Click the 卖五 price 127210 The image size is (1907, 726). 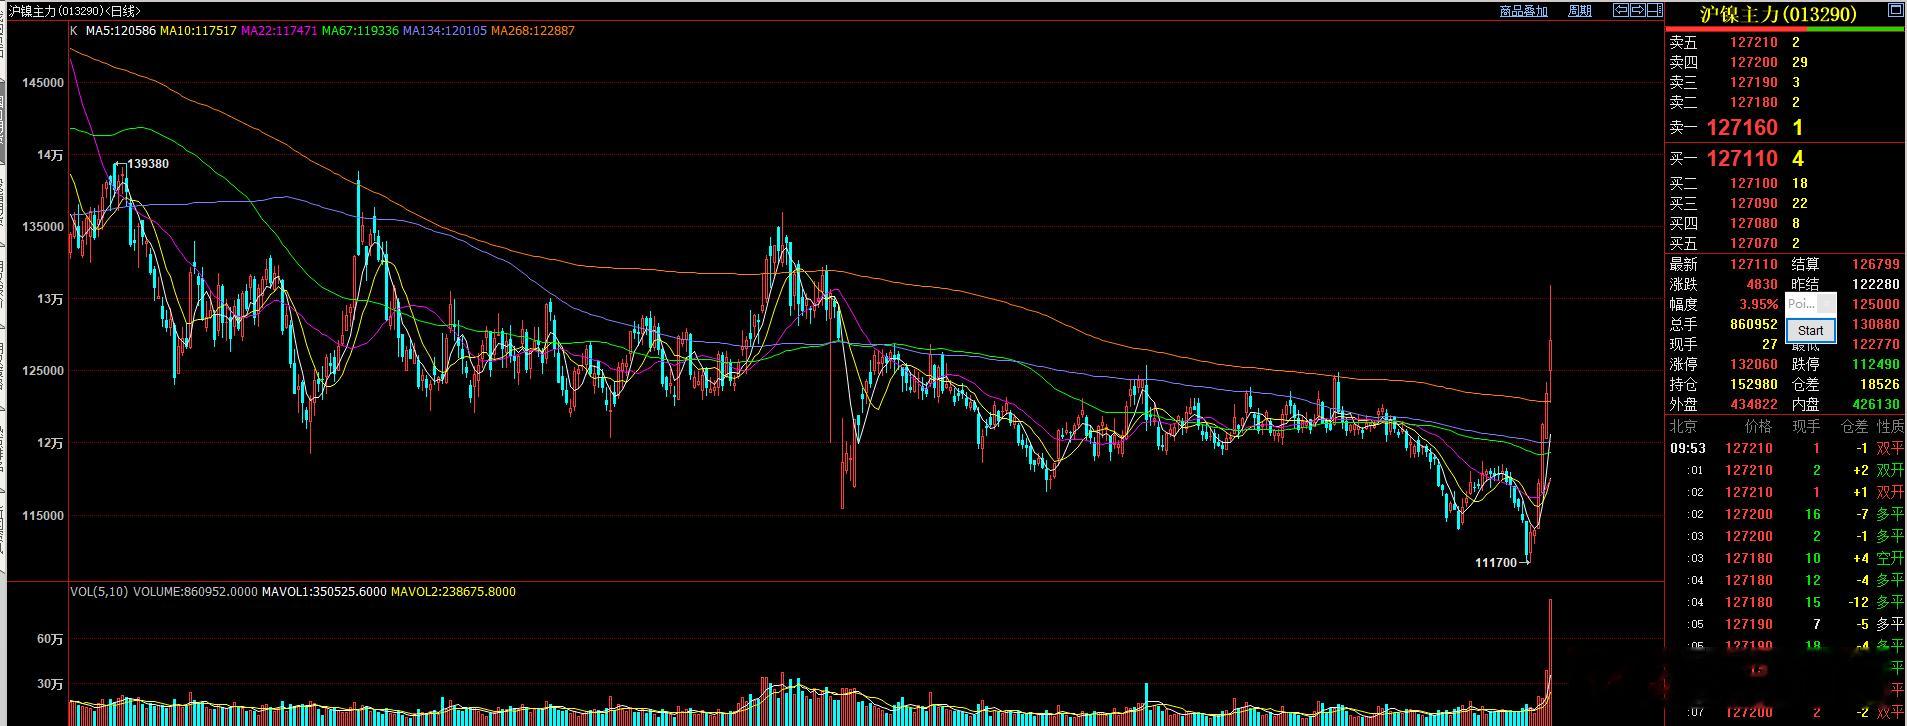(x=1754, y=43)
